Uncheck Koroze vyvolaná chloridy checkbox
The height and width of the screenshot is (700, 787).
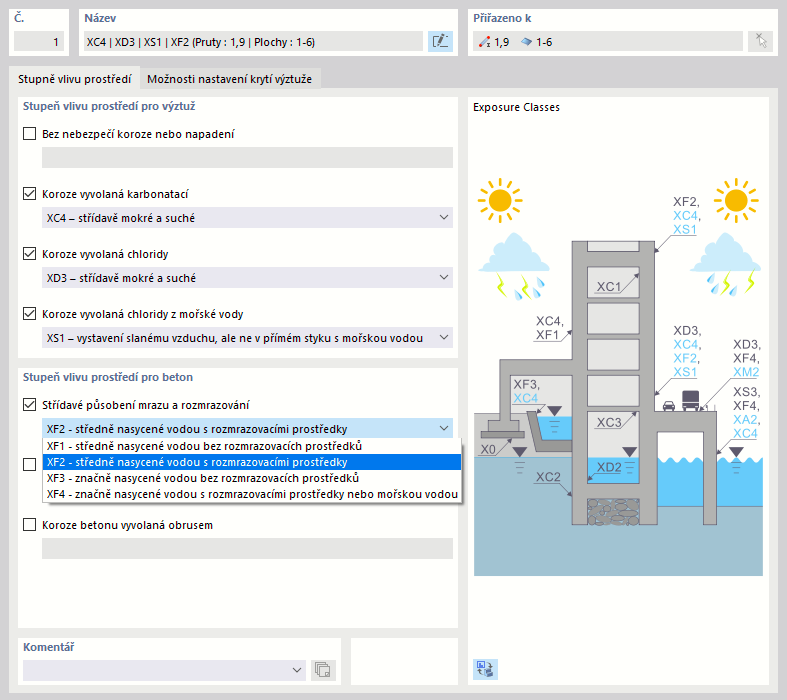click(x=30, y=254)
